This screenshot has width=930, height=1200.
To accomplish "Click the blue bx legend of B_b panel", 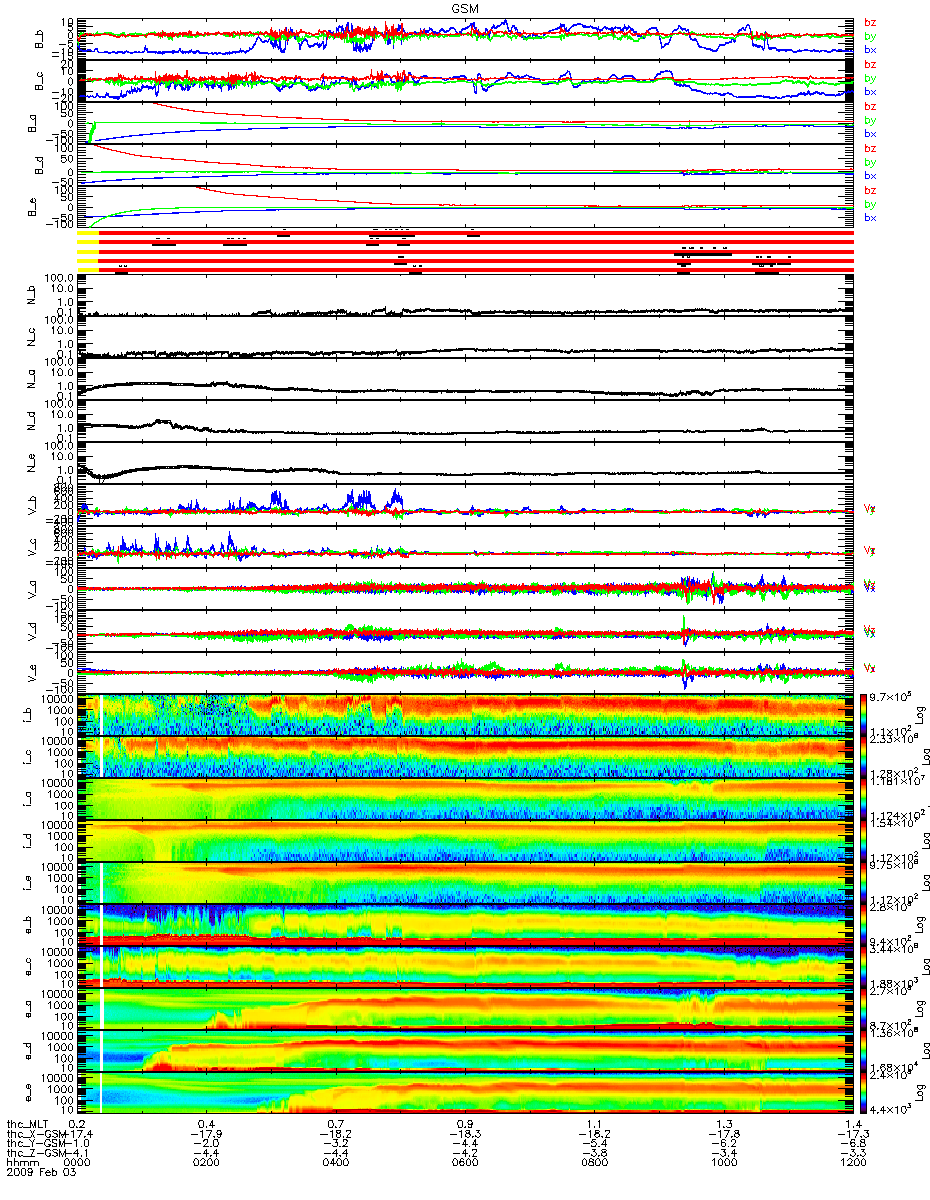I will click(869, 50).
